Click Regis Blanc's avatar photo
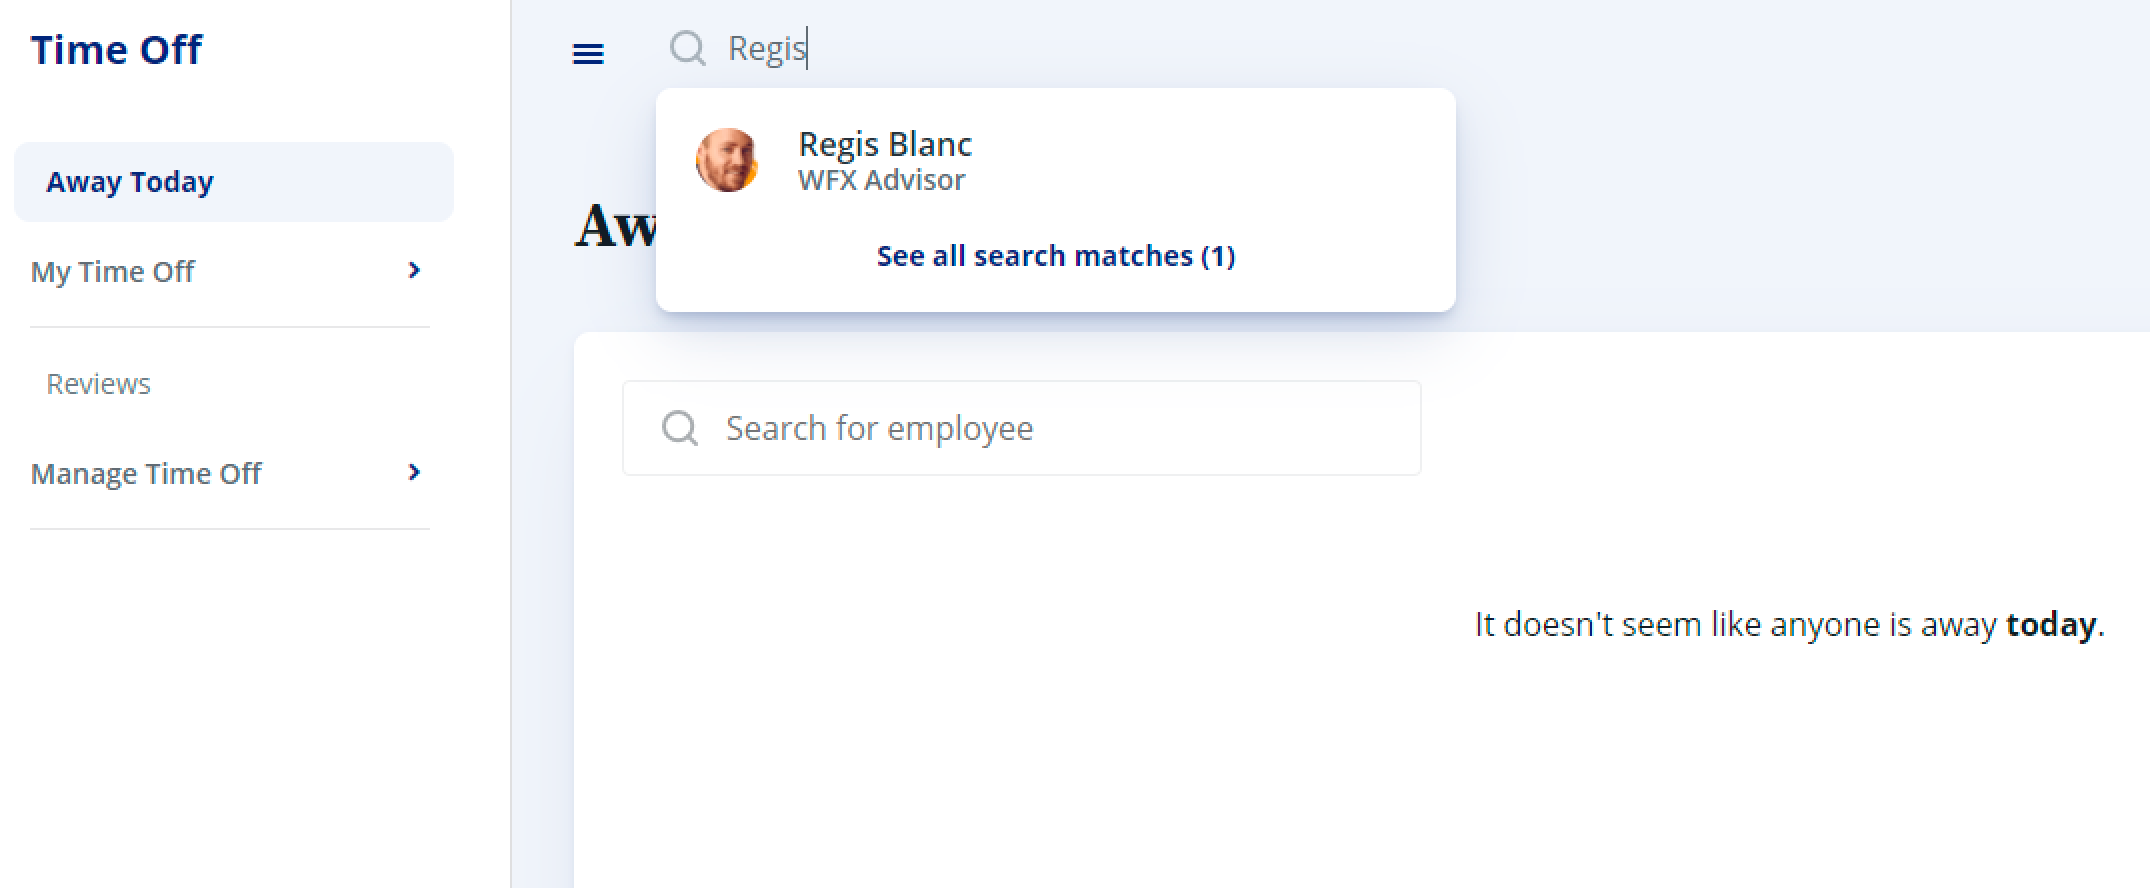2150x888 pixels. pyautogui.click(x=727, y=160)
